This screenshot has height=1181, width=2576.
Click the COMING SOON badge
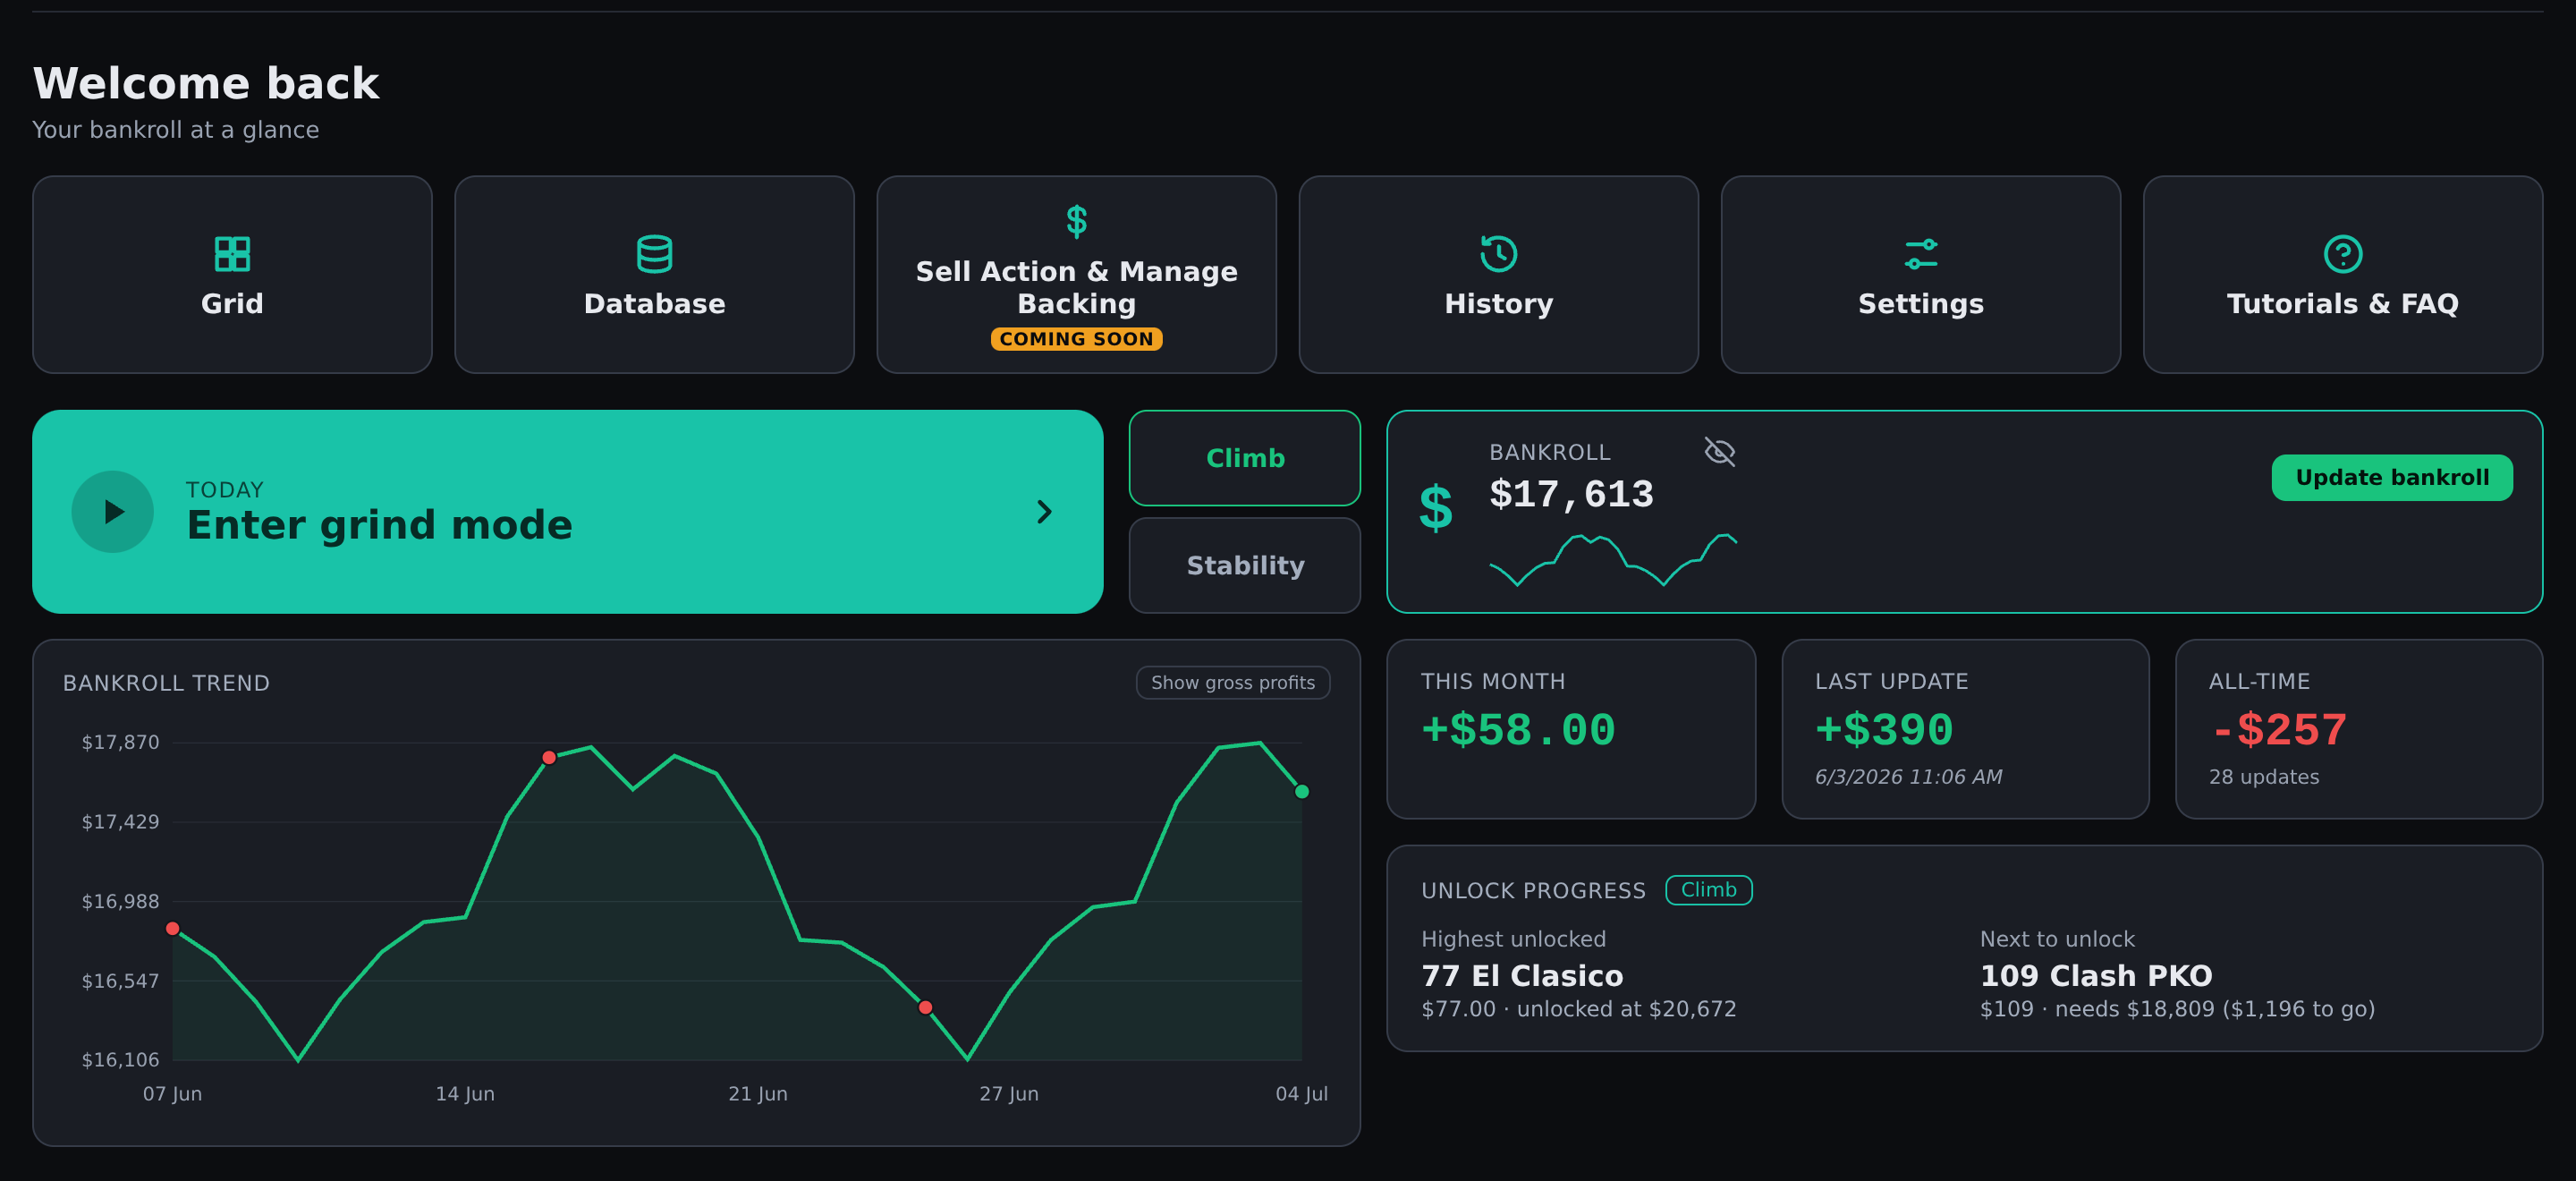1076,339
